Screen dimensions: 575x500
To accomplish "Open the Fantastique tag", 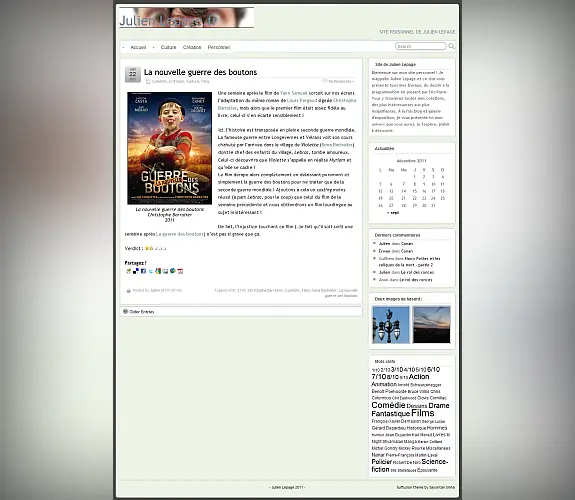I will pyautogui.click(x=391, y=414).
